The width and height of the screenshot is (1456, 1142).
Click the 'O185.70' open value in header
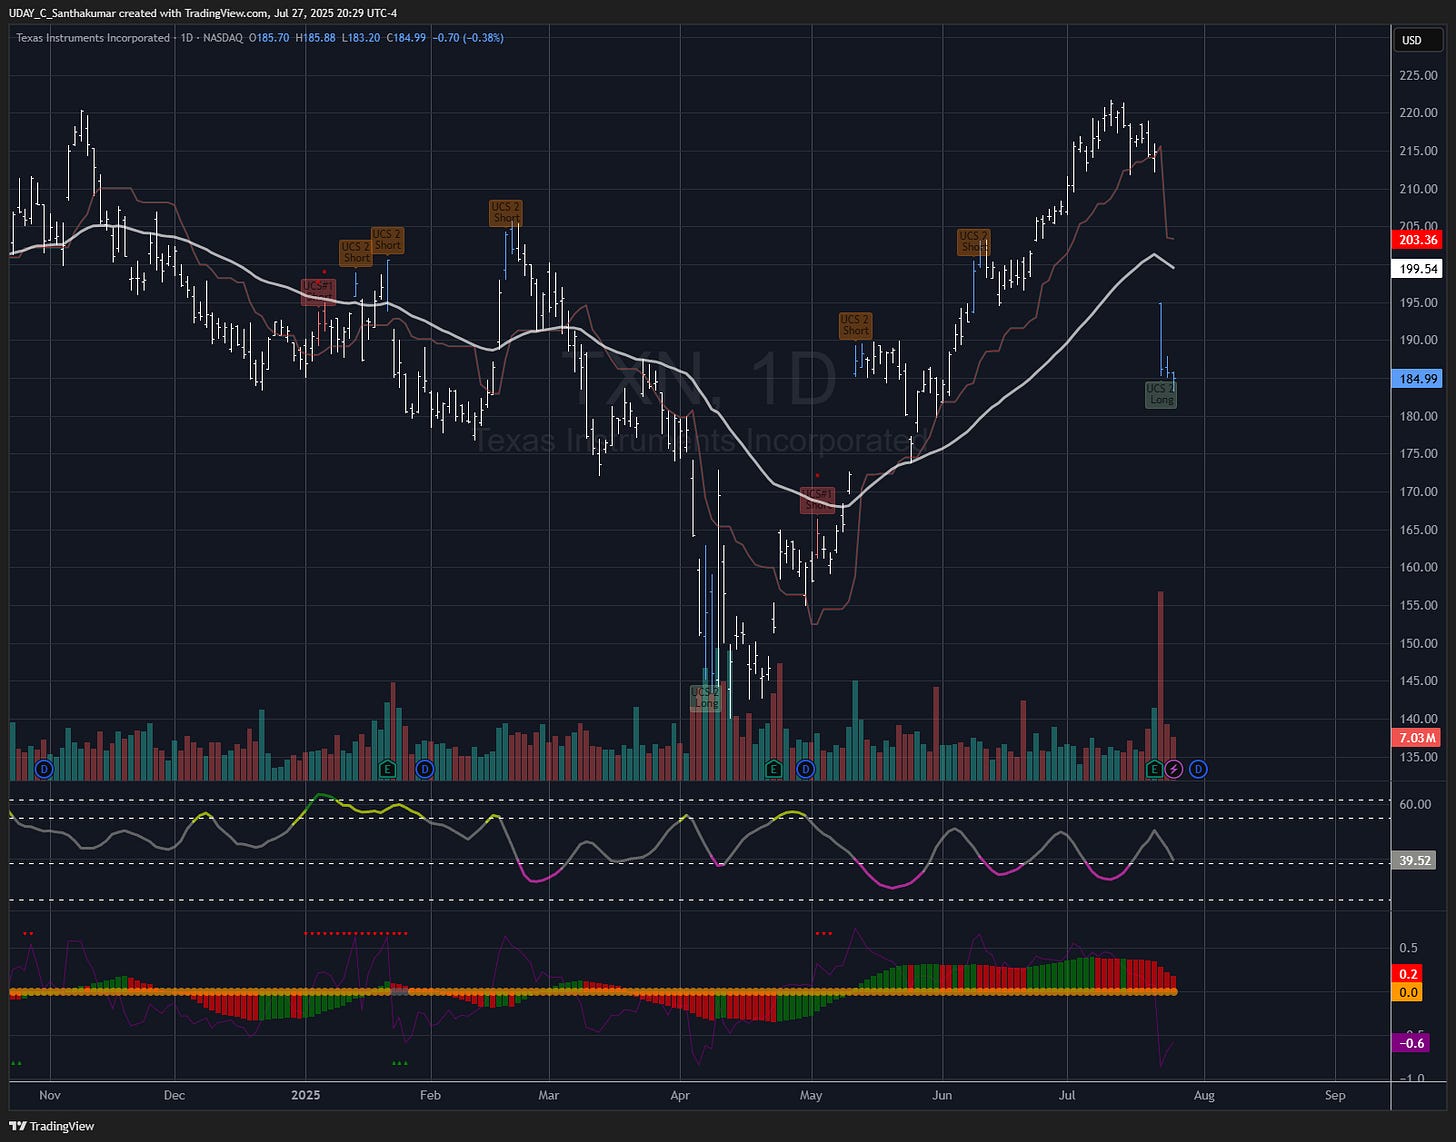(x=268, y=38)
